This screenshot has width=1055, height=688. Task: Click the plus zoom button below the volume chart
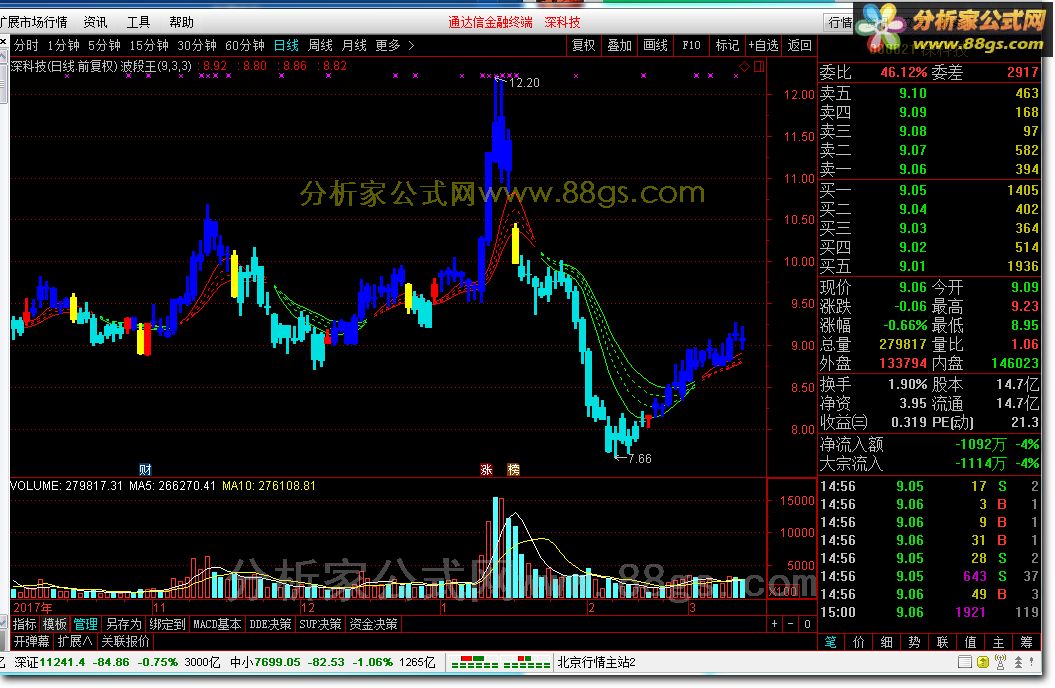[x=774, y=624]
